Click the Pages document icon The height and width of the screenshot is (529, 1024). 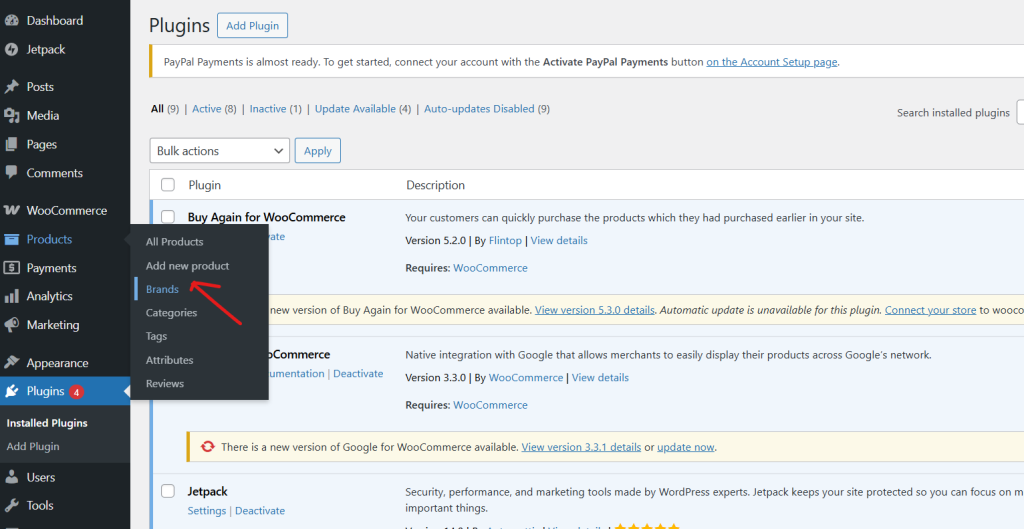pyautogui.click(x=11, y=144)
